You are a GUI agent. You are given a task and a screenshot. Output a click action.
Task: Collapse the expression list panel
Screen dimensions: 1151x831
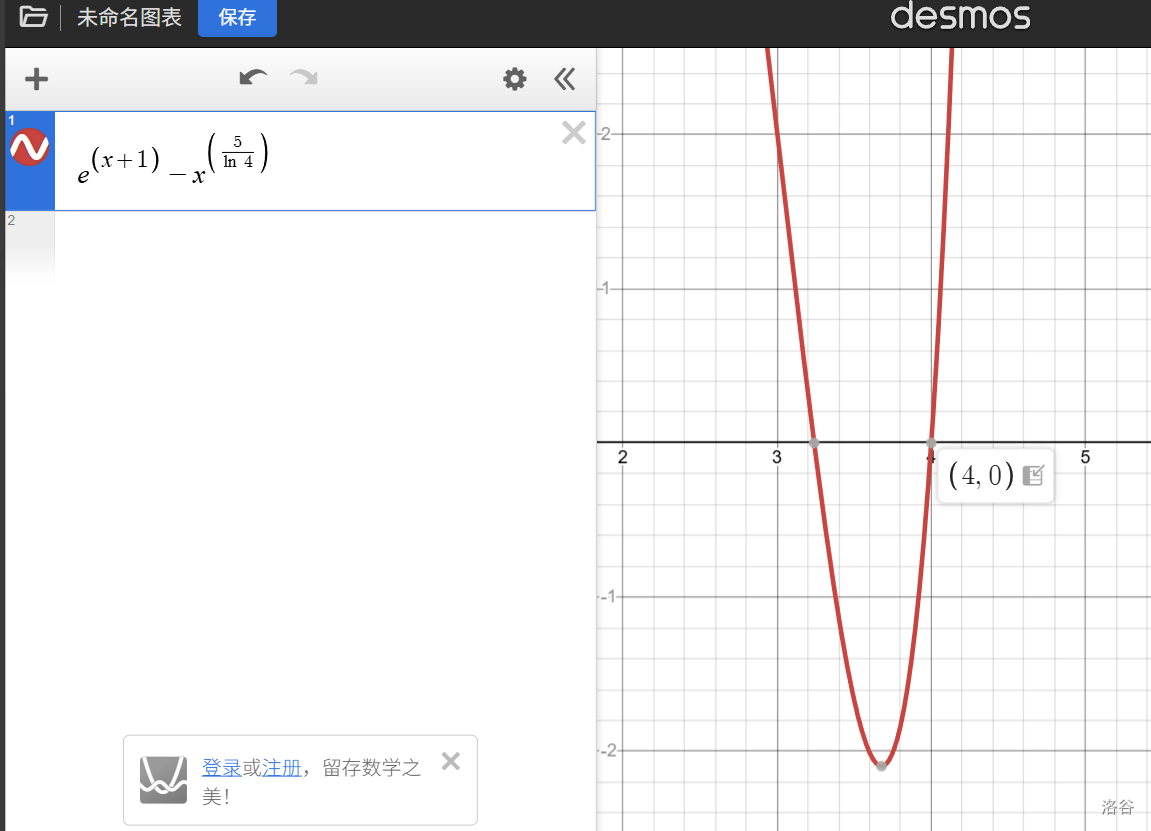coord(565,80)
